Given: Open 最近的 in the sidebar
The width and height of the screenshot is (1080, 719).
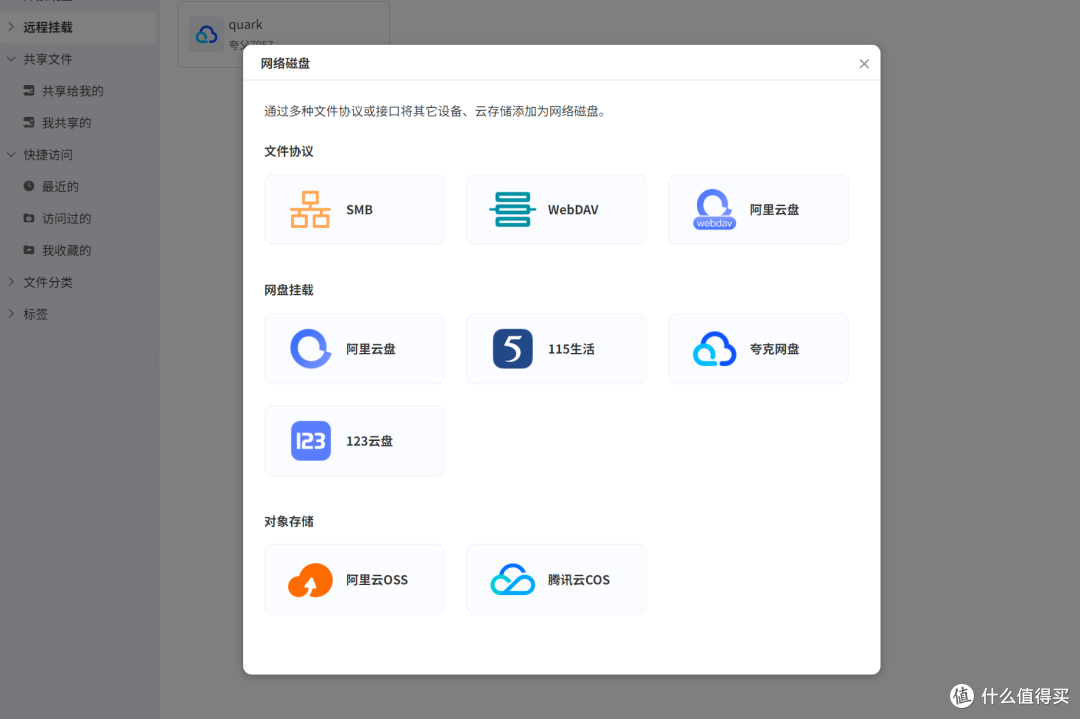Looking at the screenshot, I should (x=60, y=187).
